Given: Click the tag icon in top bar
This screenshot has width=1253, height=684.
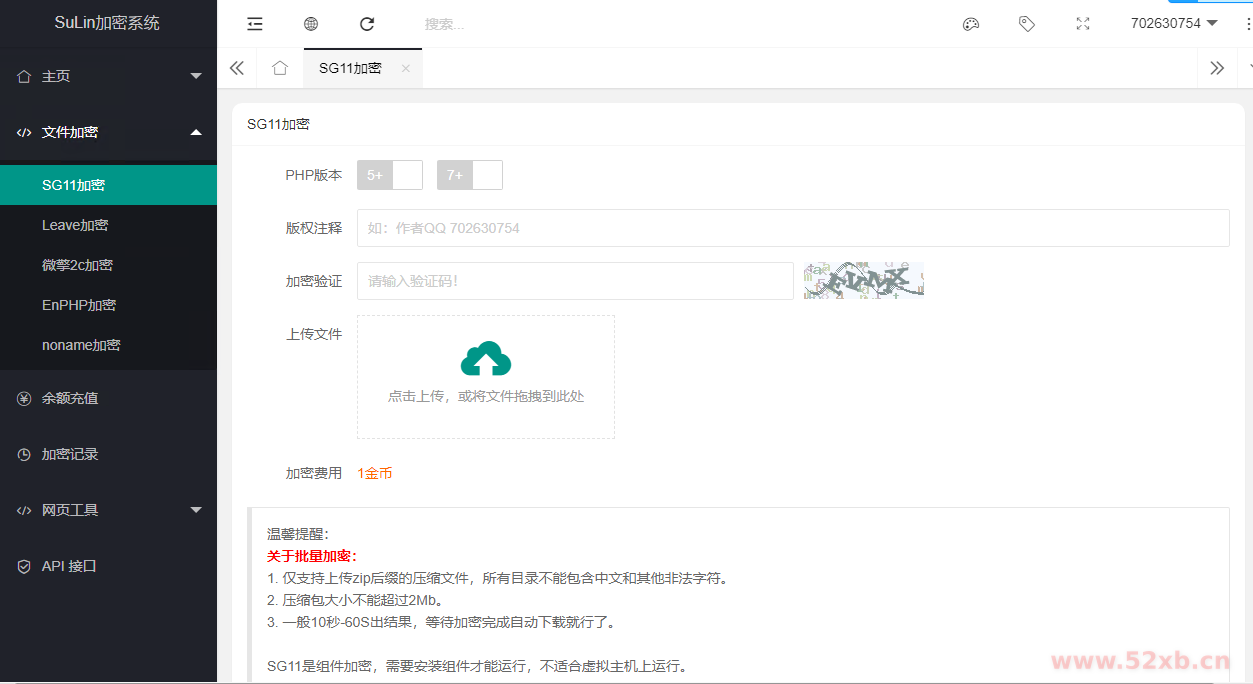Looking at the screenshot, I should [x=1026, y=24].
